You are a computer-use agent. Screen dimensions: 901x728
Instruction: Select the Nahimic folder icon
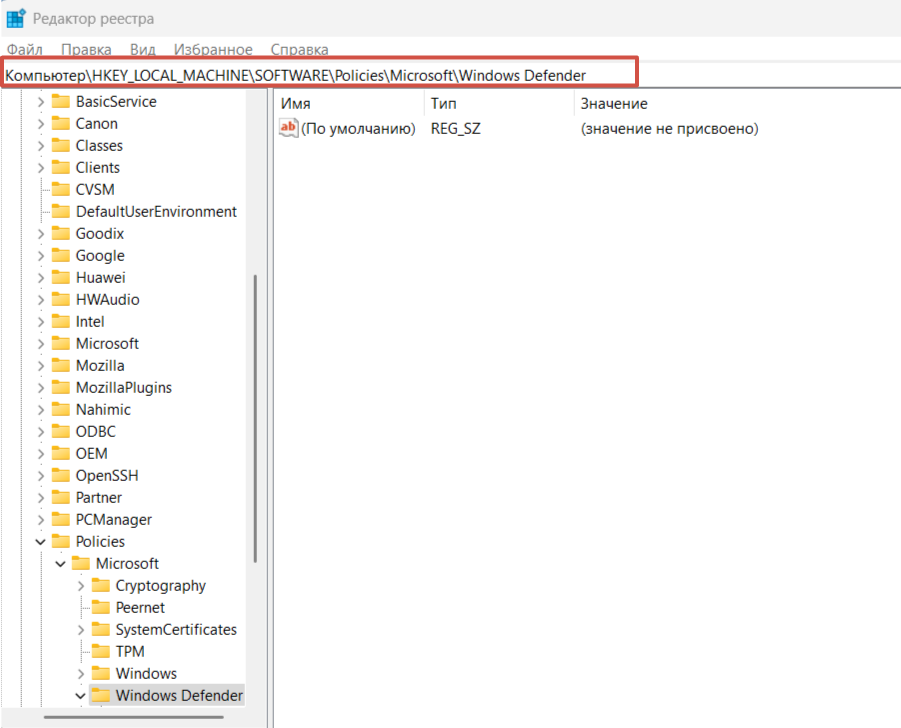tap(61, 409)
